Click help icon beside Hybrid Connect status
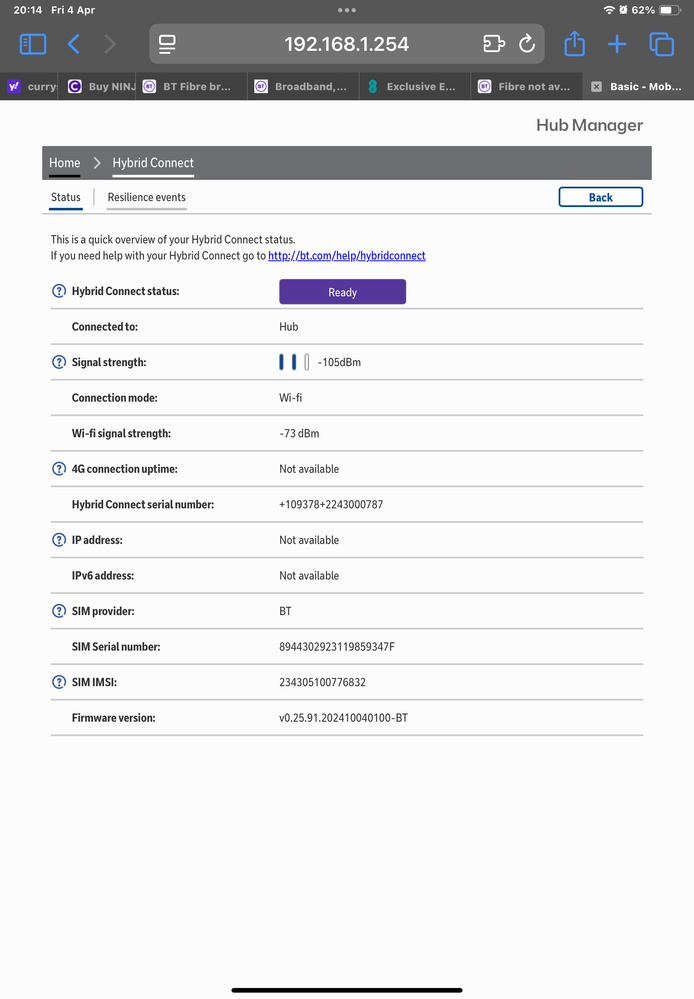This screenshot has height=999, width=694. (58, 292)
